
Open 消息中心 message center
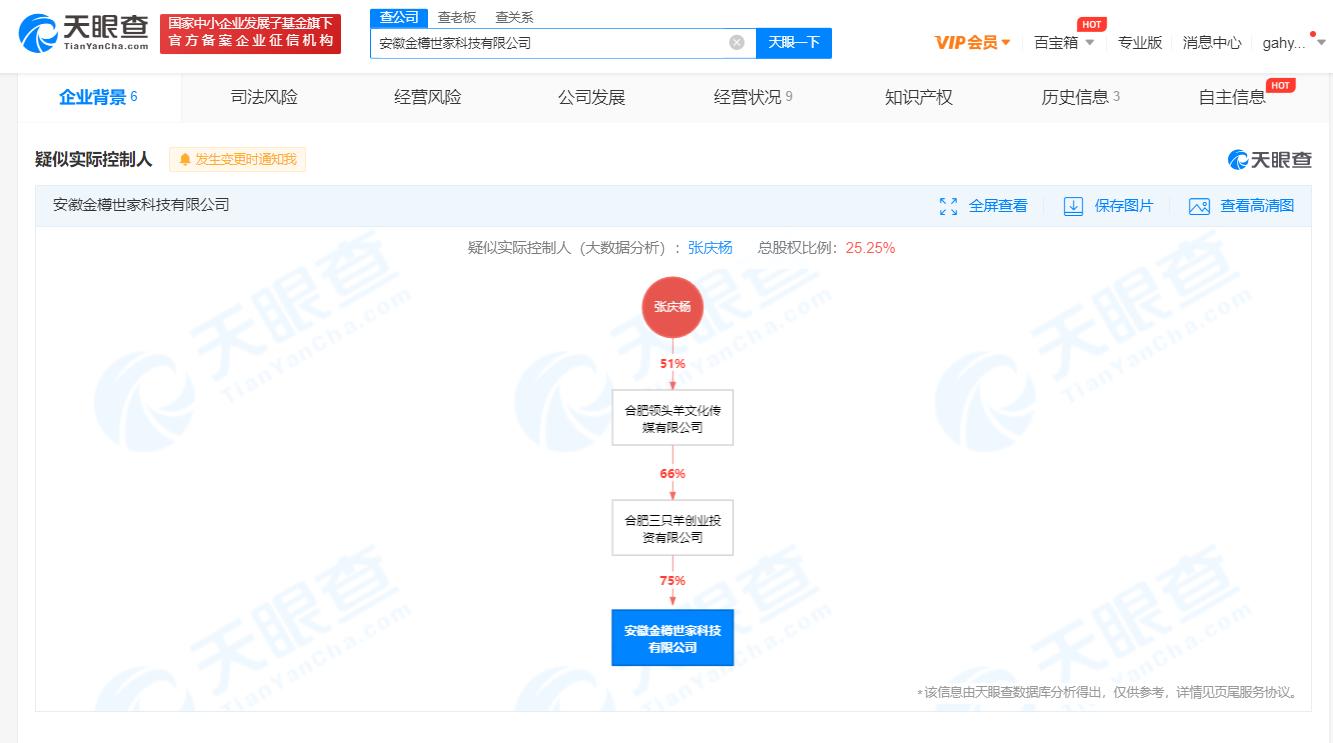[x=1211, y=42]
